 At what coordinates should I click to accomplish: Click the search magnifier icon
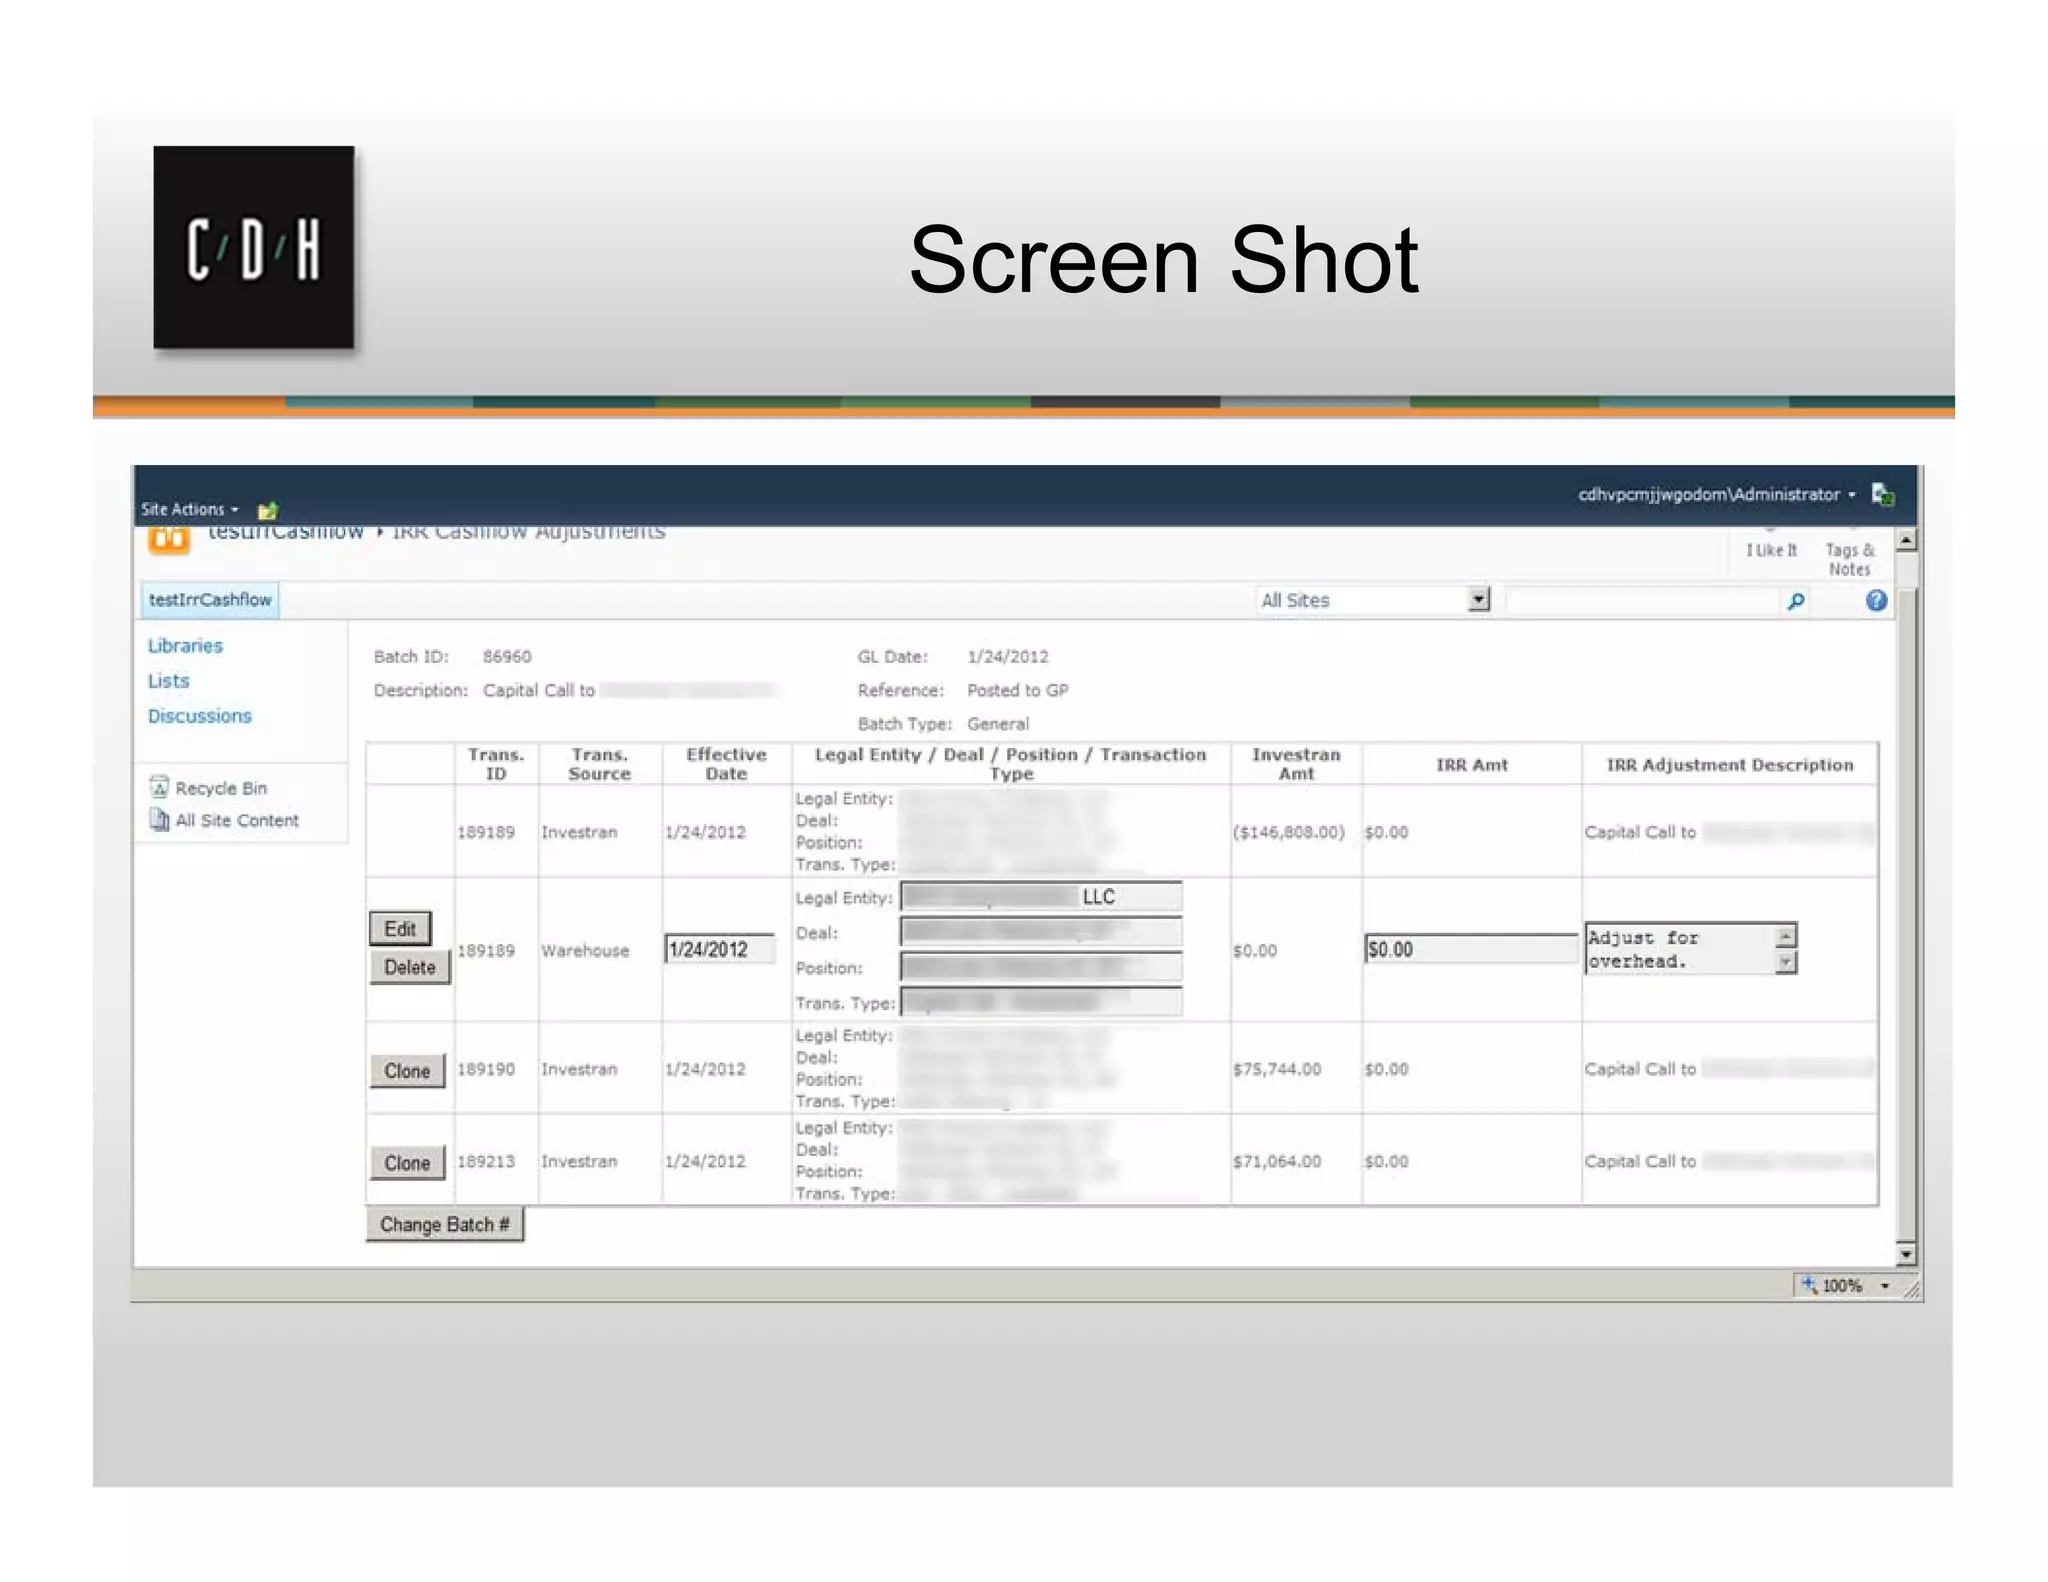click(x=1796, y=601)
